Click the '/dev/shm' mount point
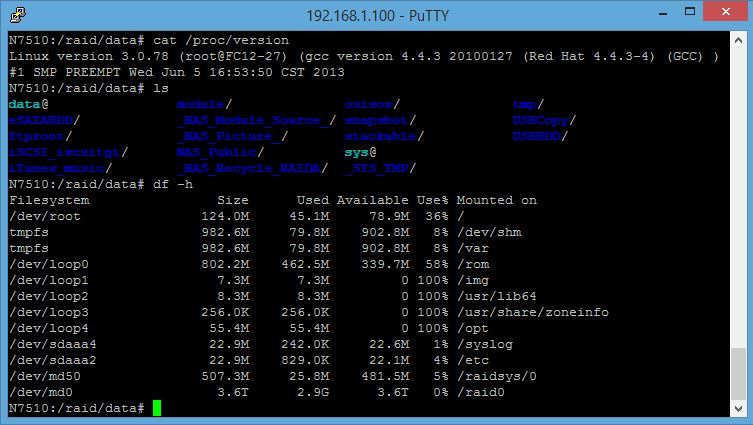Image resolution: width=753 pixels, height=425 pixels. point(489,232)
